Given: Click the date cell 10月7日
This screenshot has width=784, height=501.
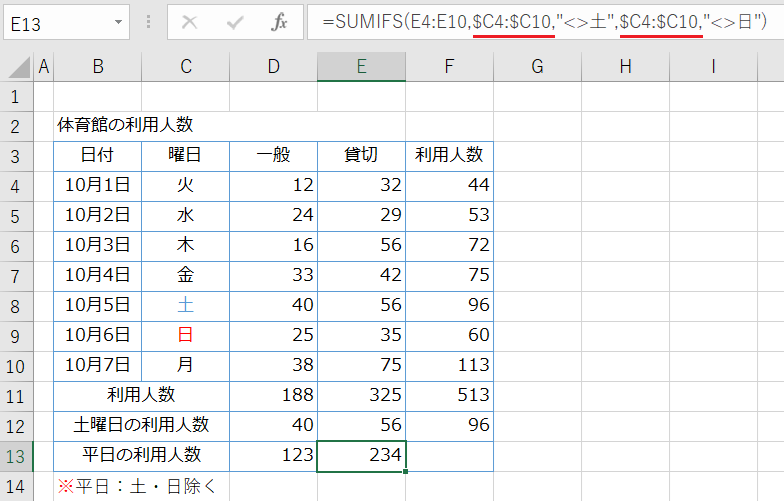Looking at the screenshot, I should tap(98, 366).
